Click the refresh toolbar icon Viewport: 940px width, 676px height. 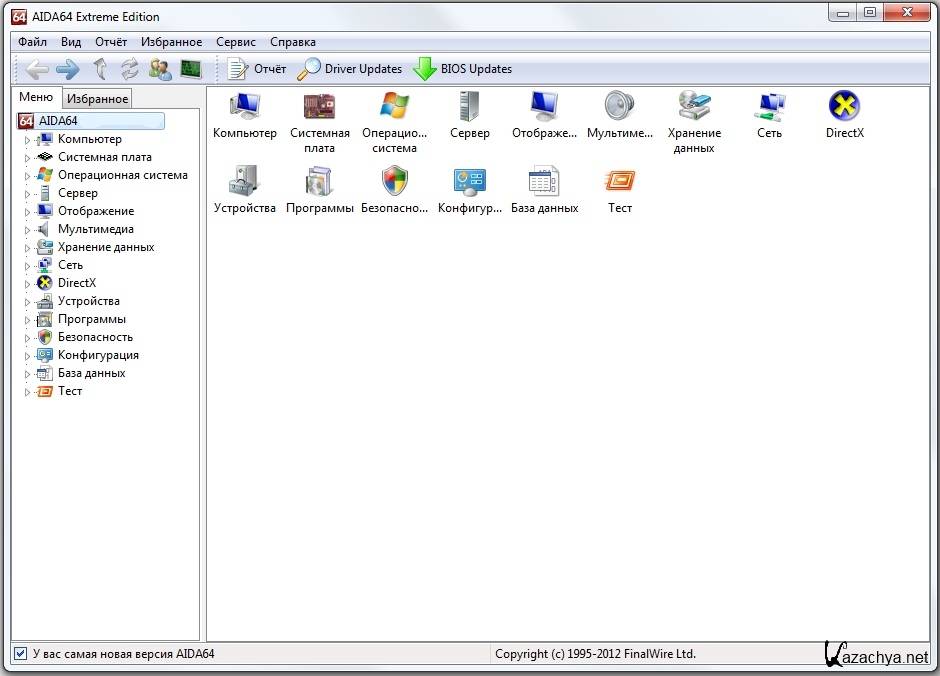click(x=129, y=69)
